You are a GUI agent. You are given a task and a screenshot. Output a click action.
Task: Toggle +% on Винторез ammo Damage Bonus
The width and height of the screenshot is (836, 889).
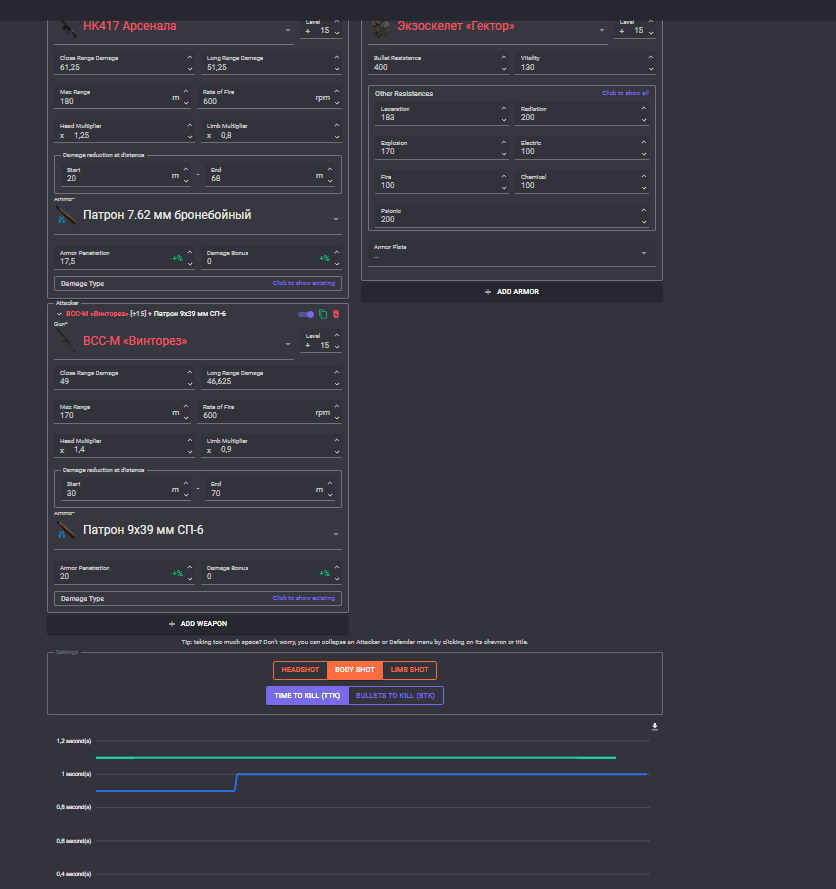tap(324, 573)
